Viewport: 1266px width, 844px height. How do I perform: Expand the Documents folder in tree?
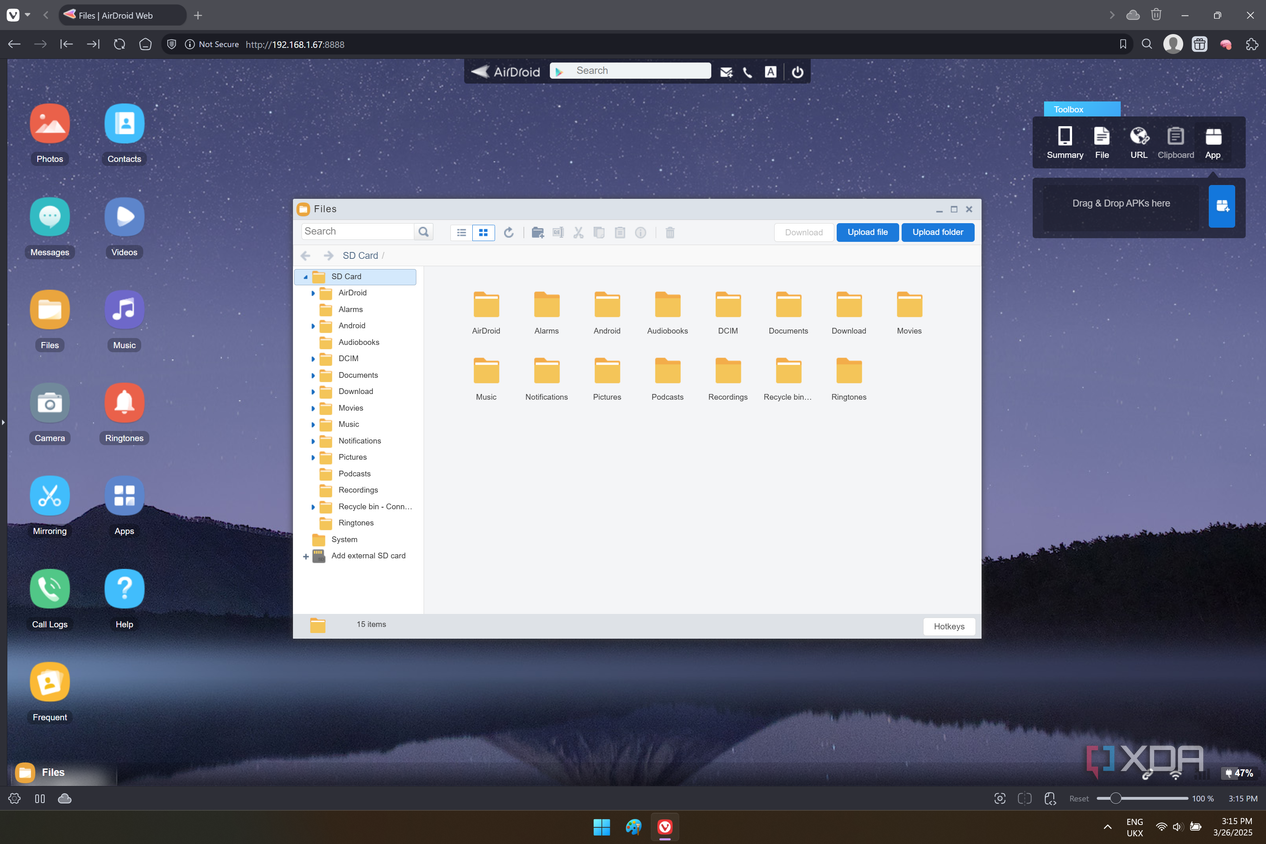[x=313, y=375]
